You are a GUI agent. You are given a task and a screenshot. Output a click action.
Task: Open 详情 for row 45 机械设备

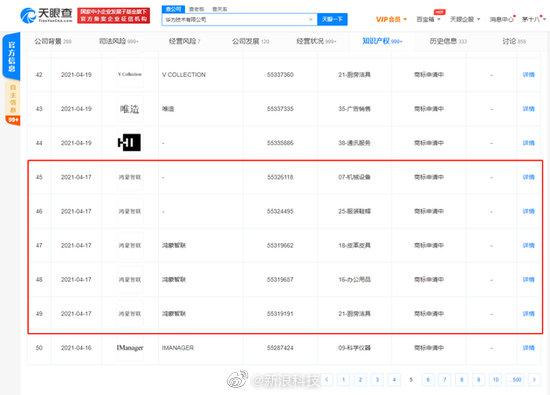point(529,177)
